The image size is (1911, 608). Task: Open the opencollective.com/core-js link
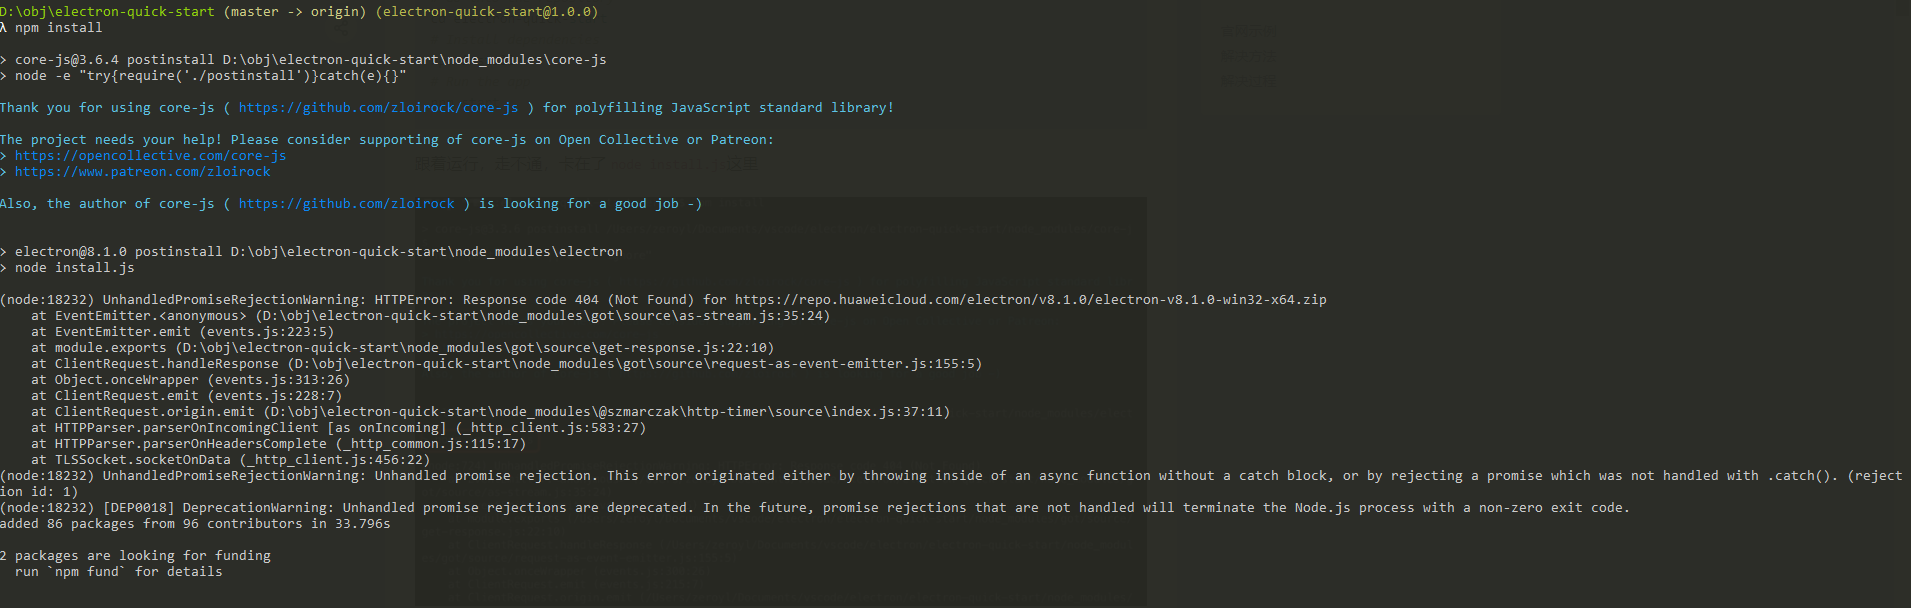(x=150, y=156)
